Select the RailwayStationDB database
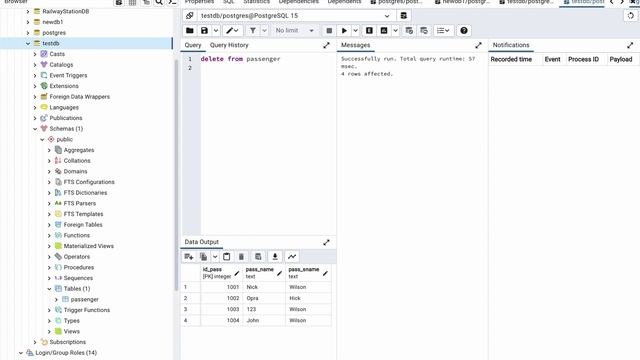This screenshot has width=640, height=360. click(x=66, y=11)
